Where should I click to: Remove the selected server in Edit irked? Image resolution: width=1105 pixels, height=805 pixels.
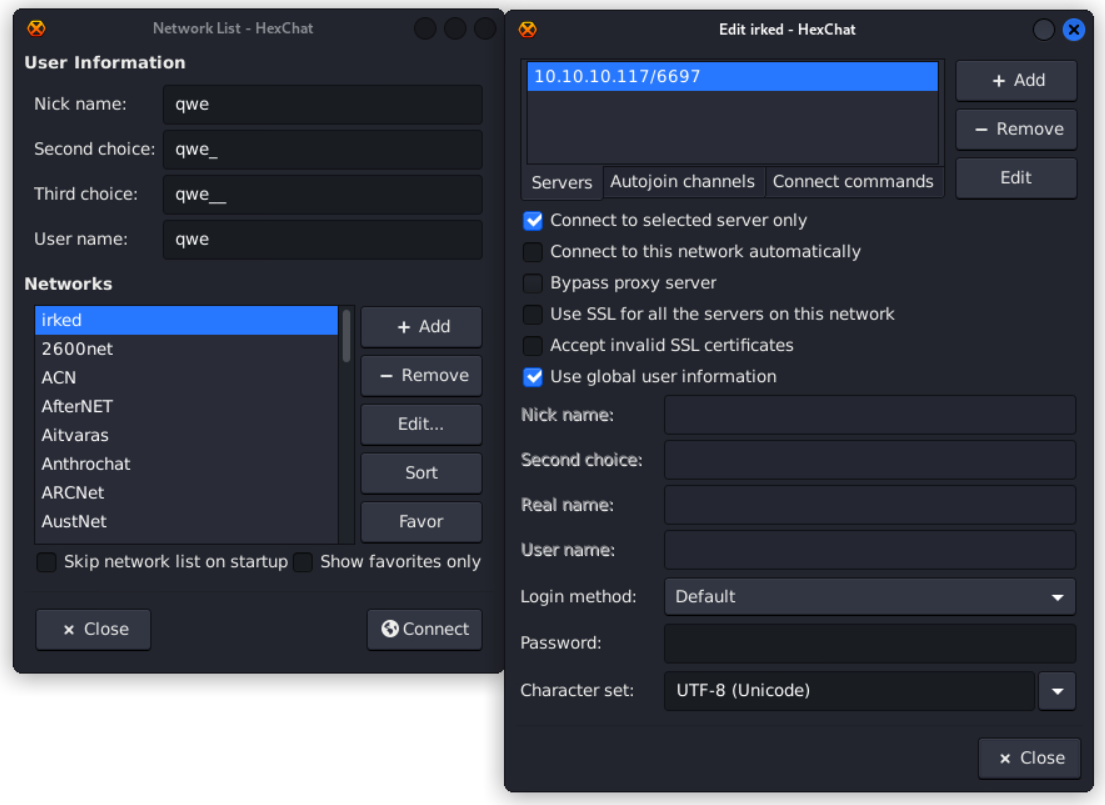(1016, 129)
